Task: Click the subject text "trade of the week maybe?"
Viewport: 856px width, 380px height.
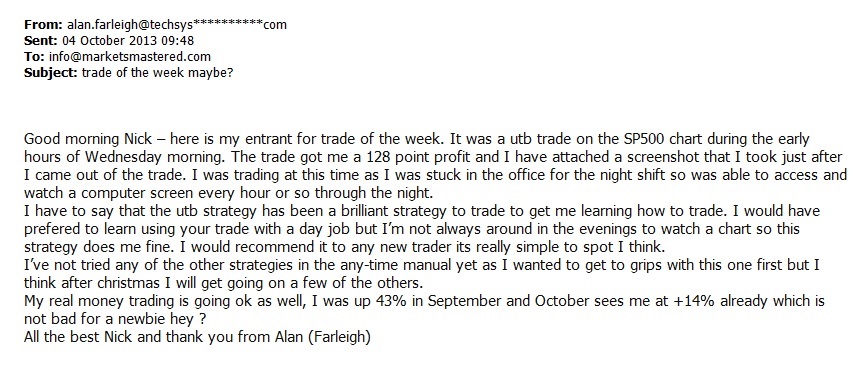Action: [x=157, y=73]
